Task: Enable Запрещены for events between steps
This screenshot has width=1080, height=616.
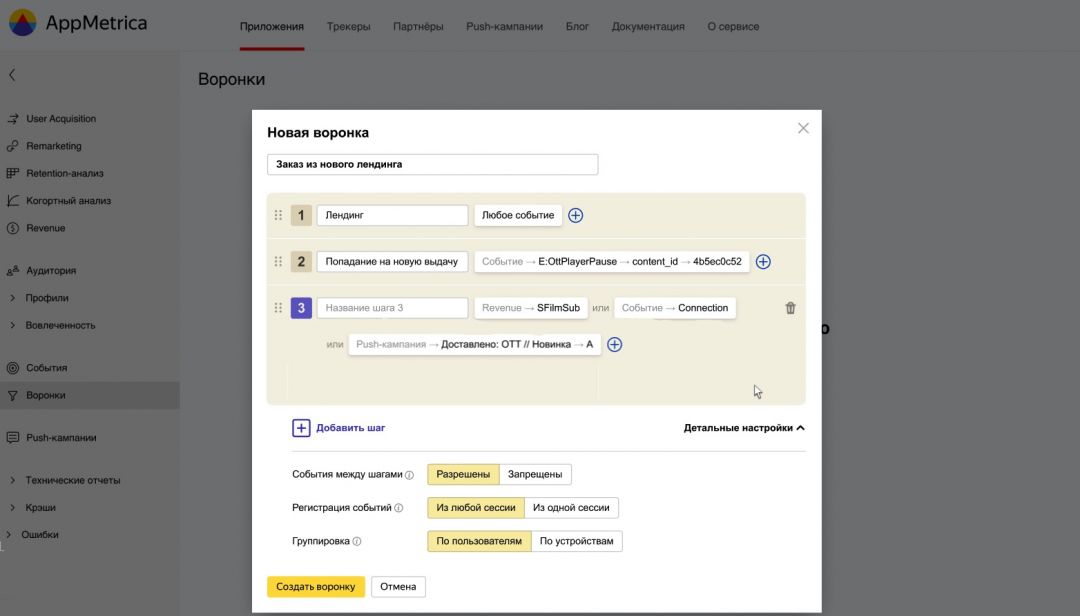Action: (535, 473)
